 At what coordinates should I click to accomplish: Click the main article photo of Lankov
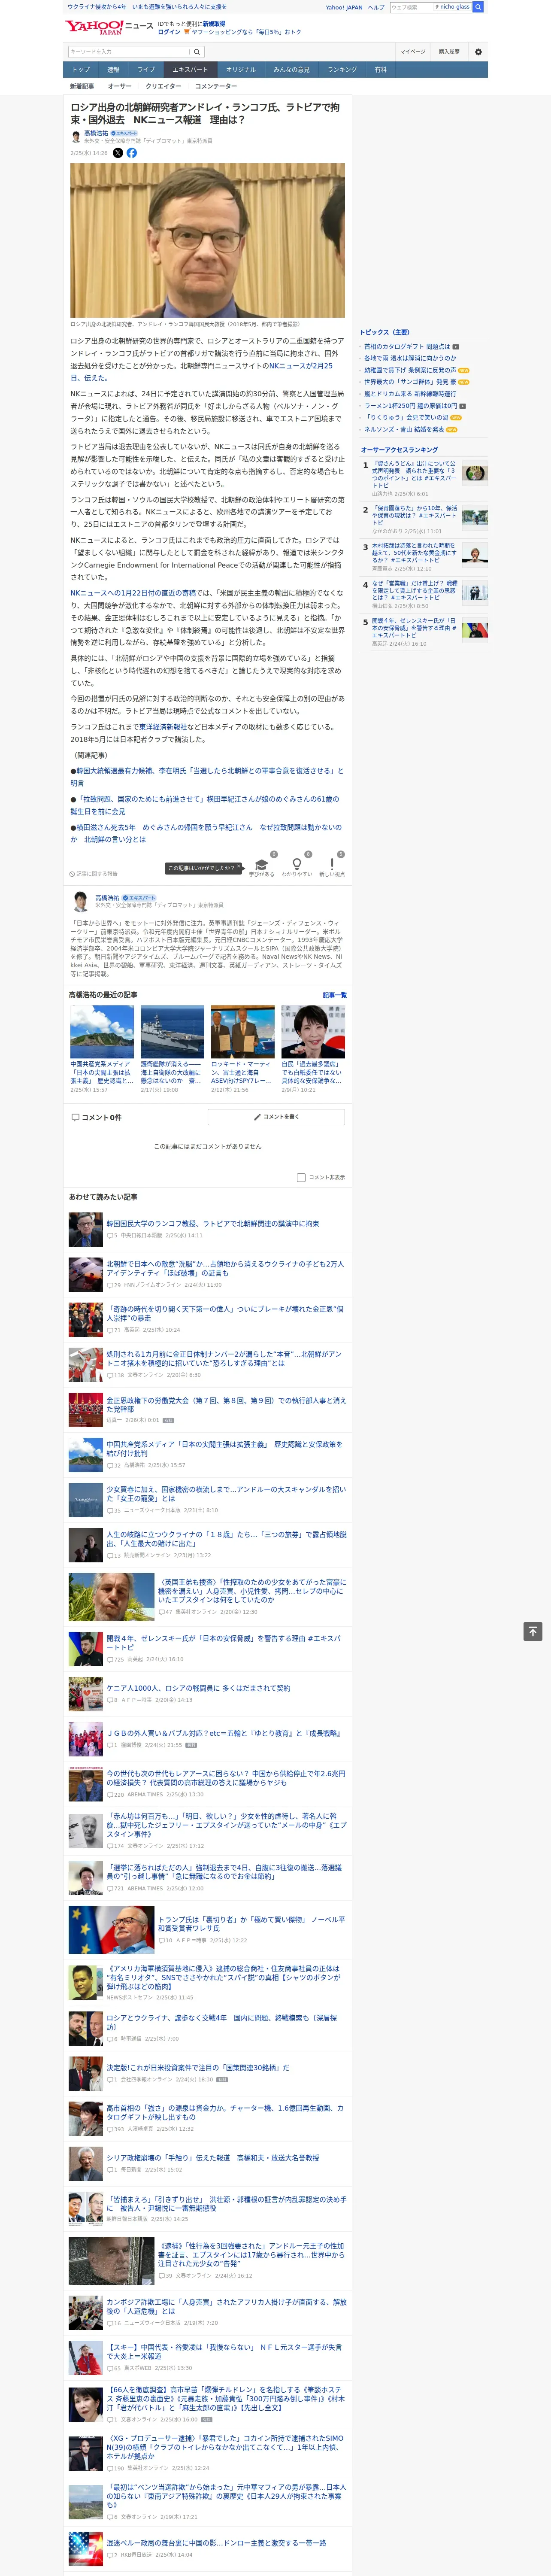click(207, 241)
